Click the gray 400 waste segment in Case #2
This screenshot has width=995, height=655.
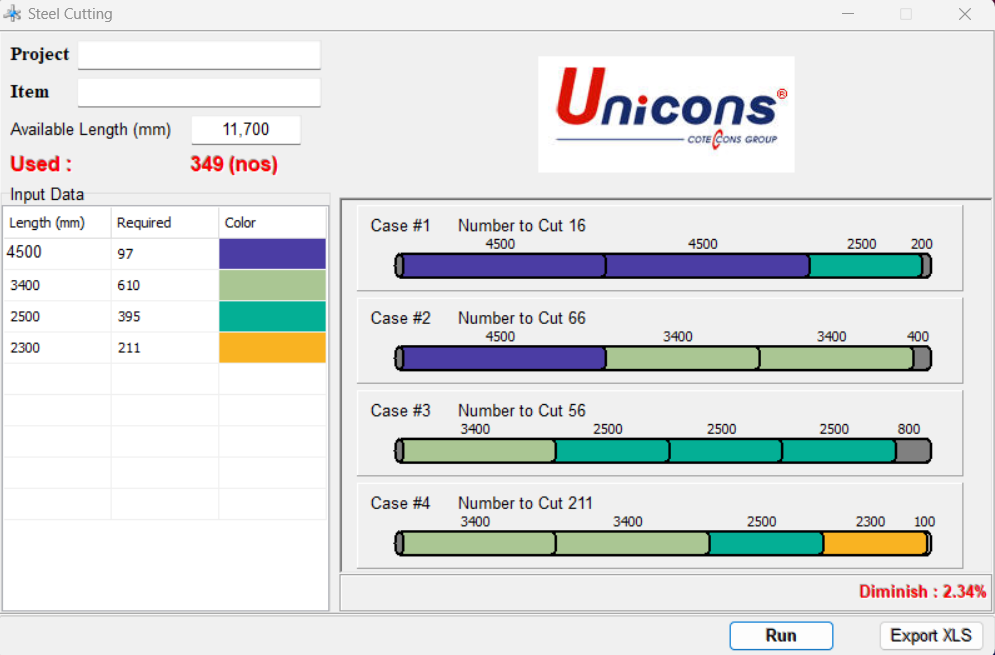click(922, 359)
